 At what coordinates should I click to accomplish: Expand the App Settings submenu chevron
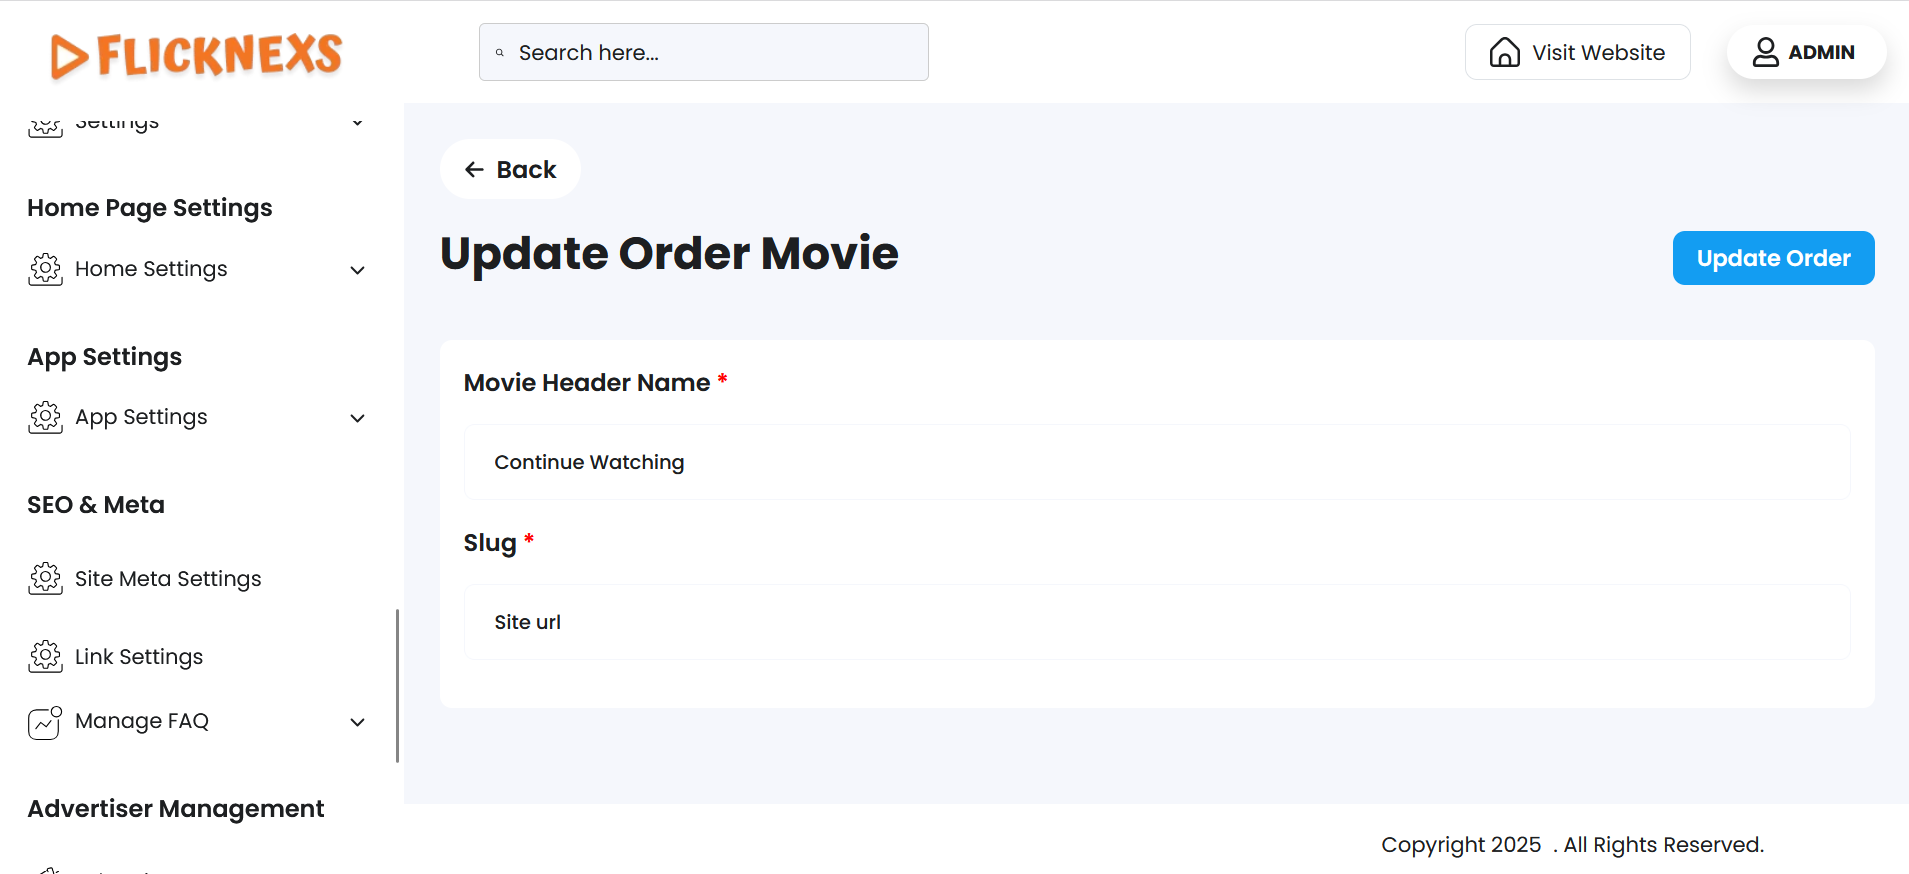(357, 418)
